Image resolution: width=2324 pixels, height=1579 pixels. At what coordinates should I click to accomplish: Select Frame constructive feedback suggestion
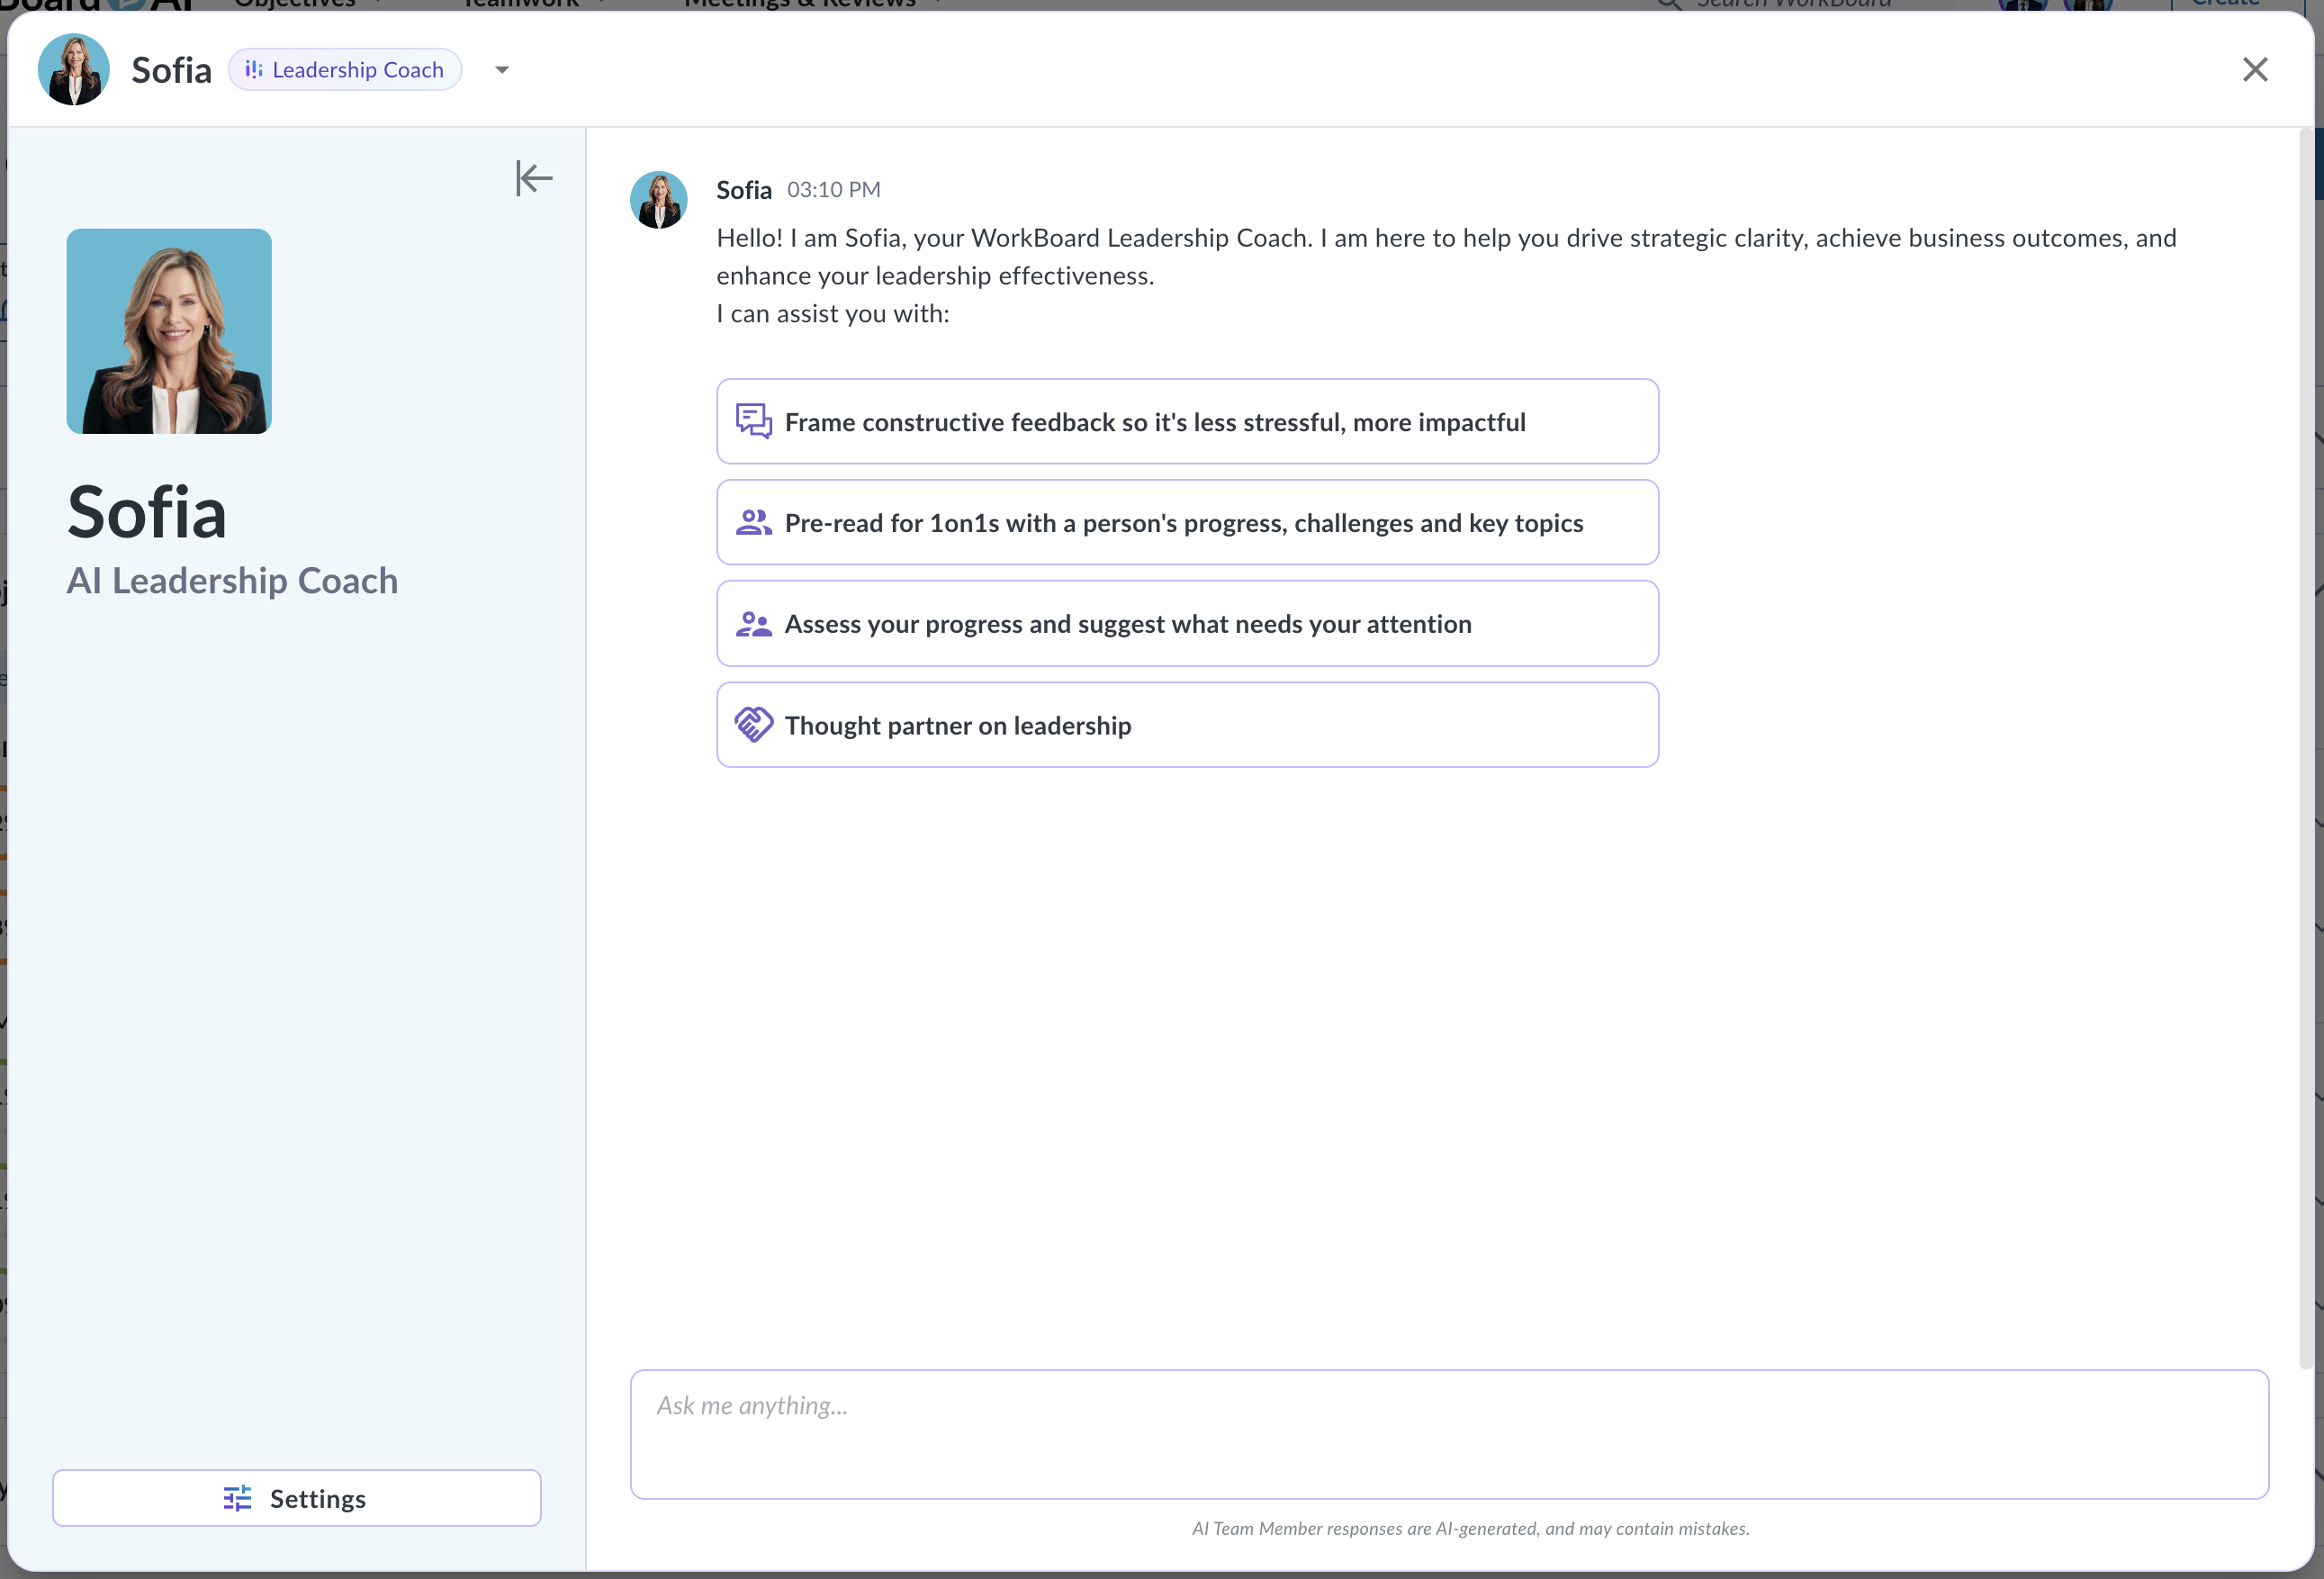coord(1187,422)
